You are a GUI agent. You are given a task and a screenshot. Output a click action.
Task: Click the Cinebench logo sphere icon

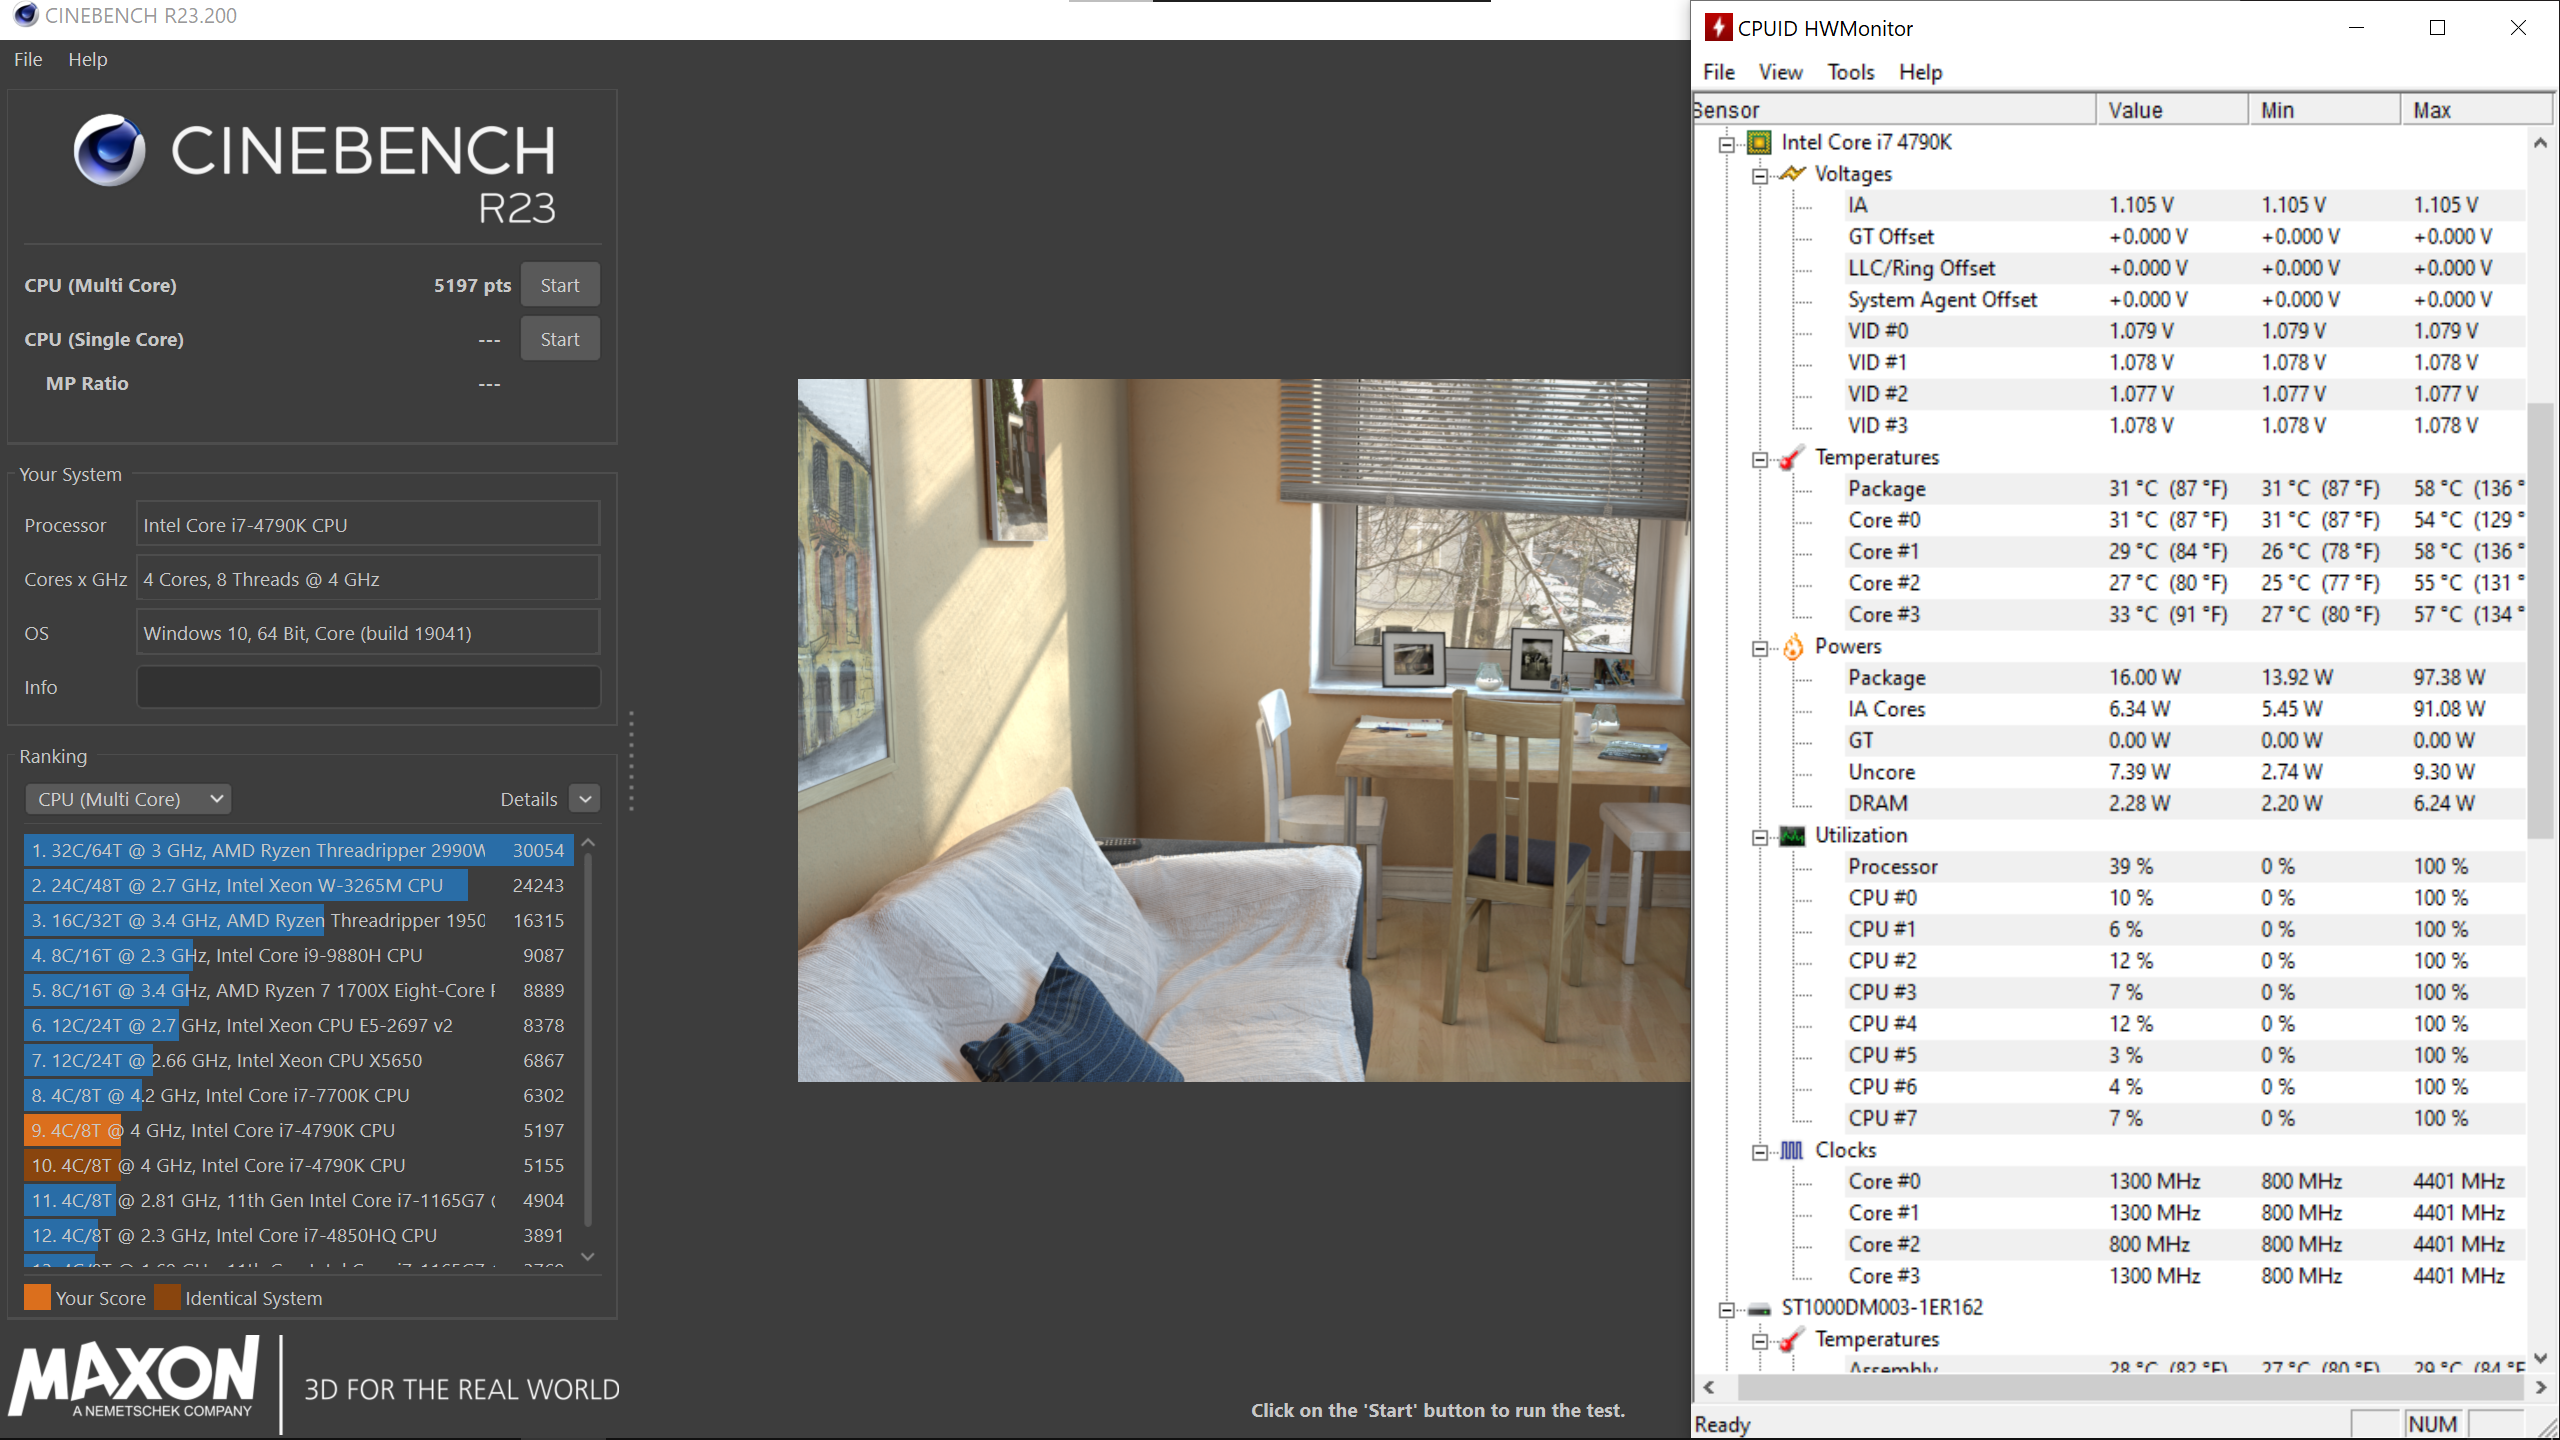[x=109, y=150]
